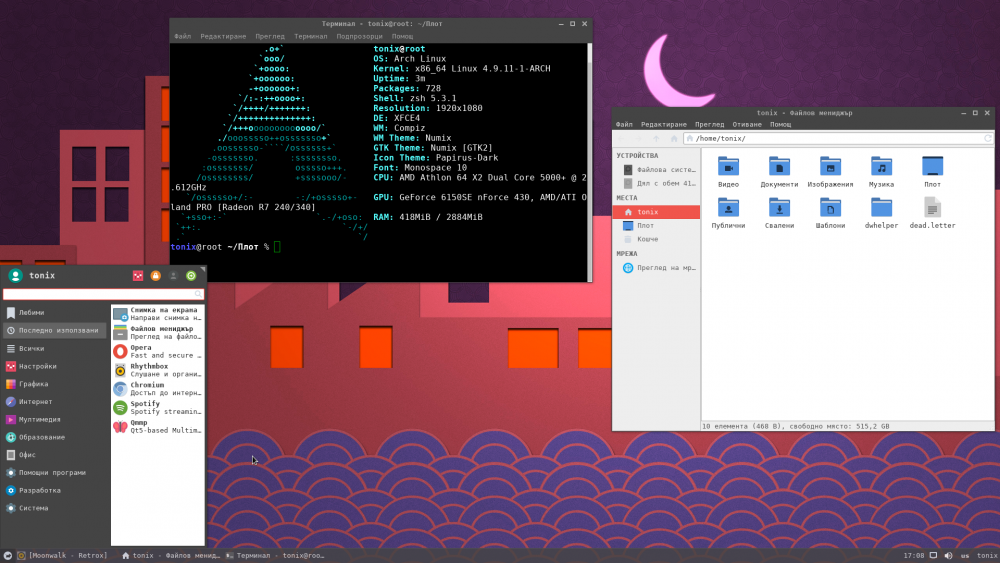Viewport: 1000px width, 563px height.
Task: Launch Spotify from the recent list
Action: pos(158,407)
